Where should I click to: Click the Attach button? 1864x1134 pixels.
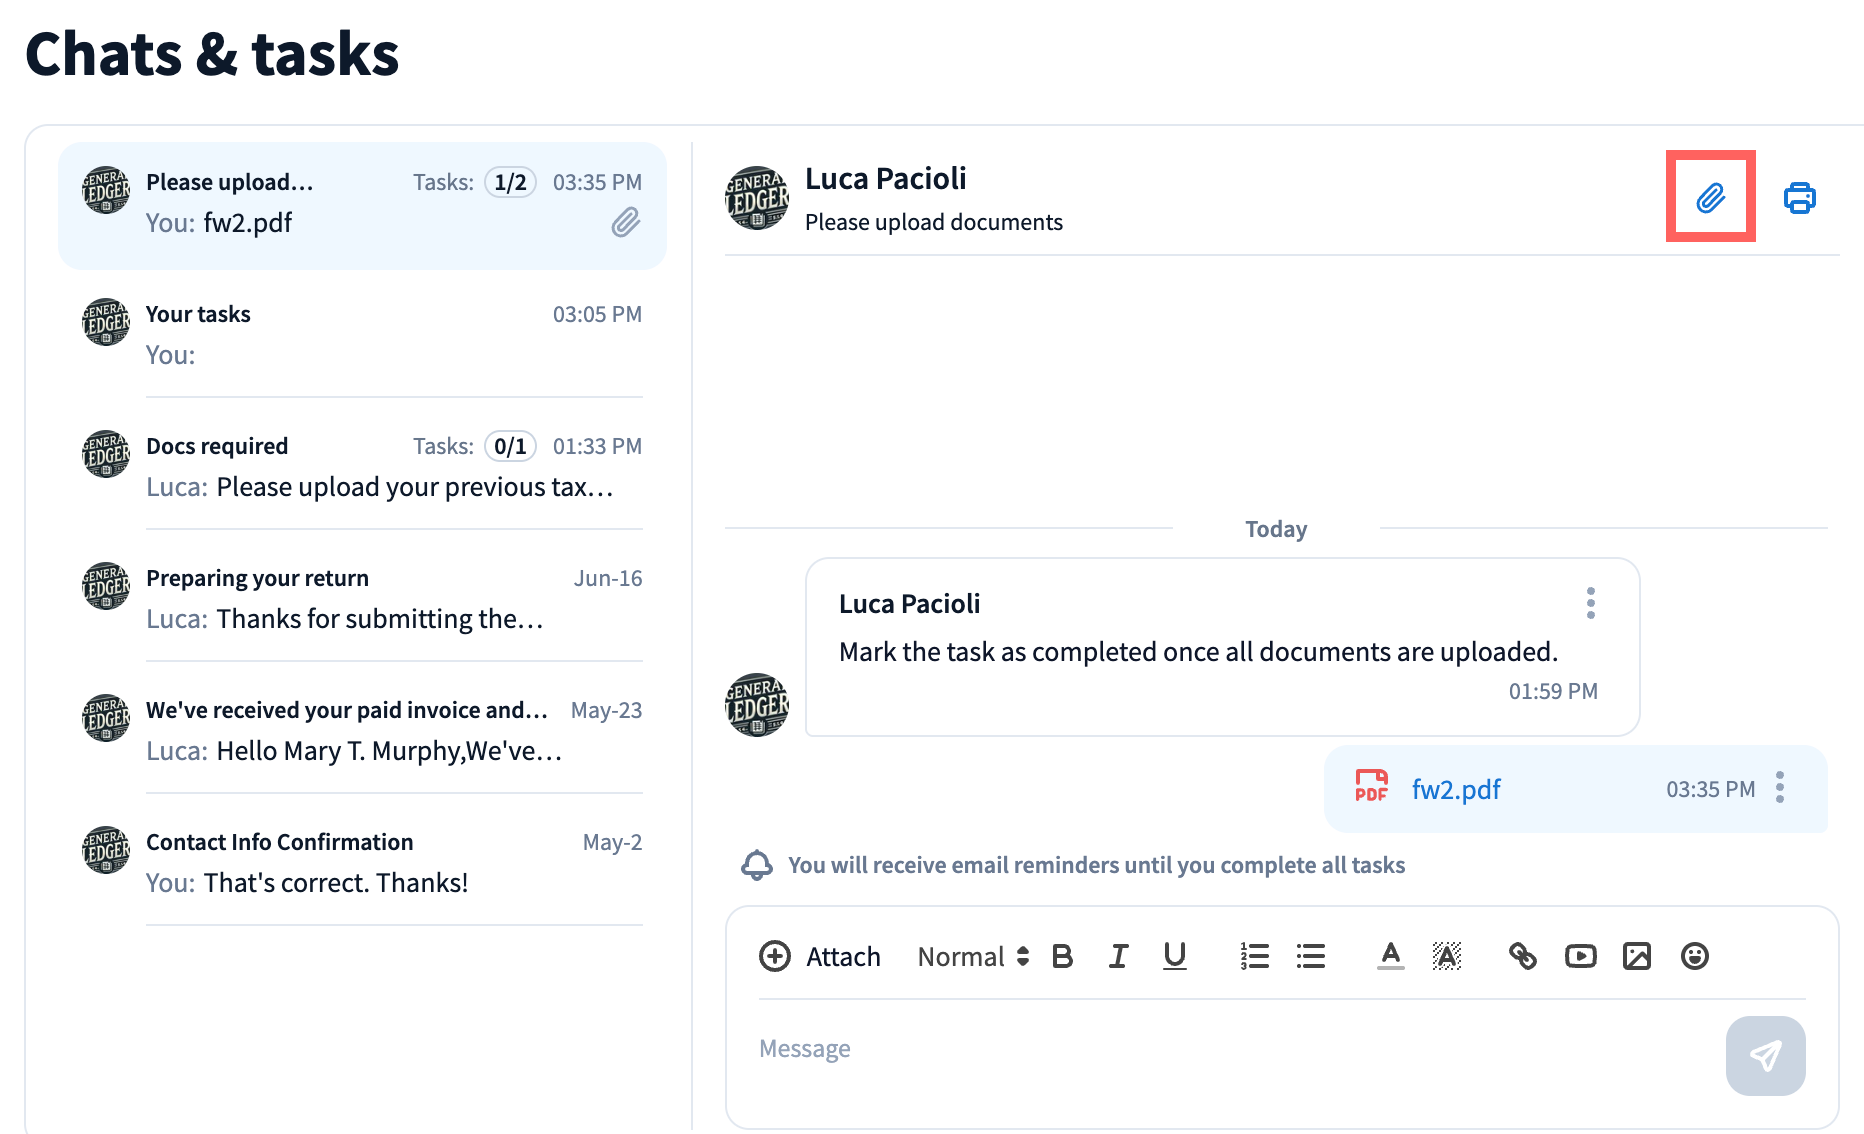tap(820, 957)
